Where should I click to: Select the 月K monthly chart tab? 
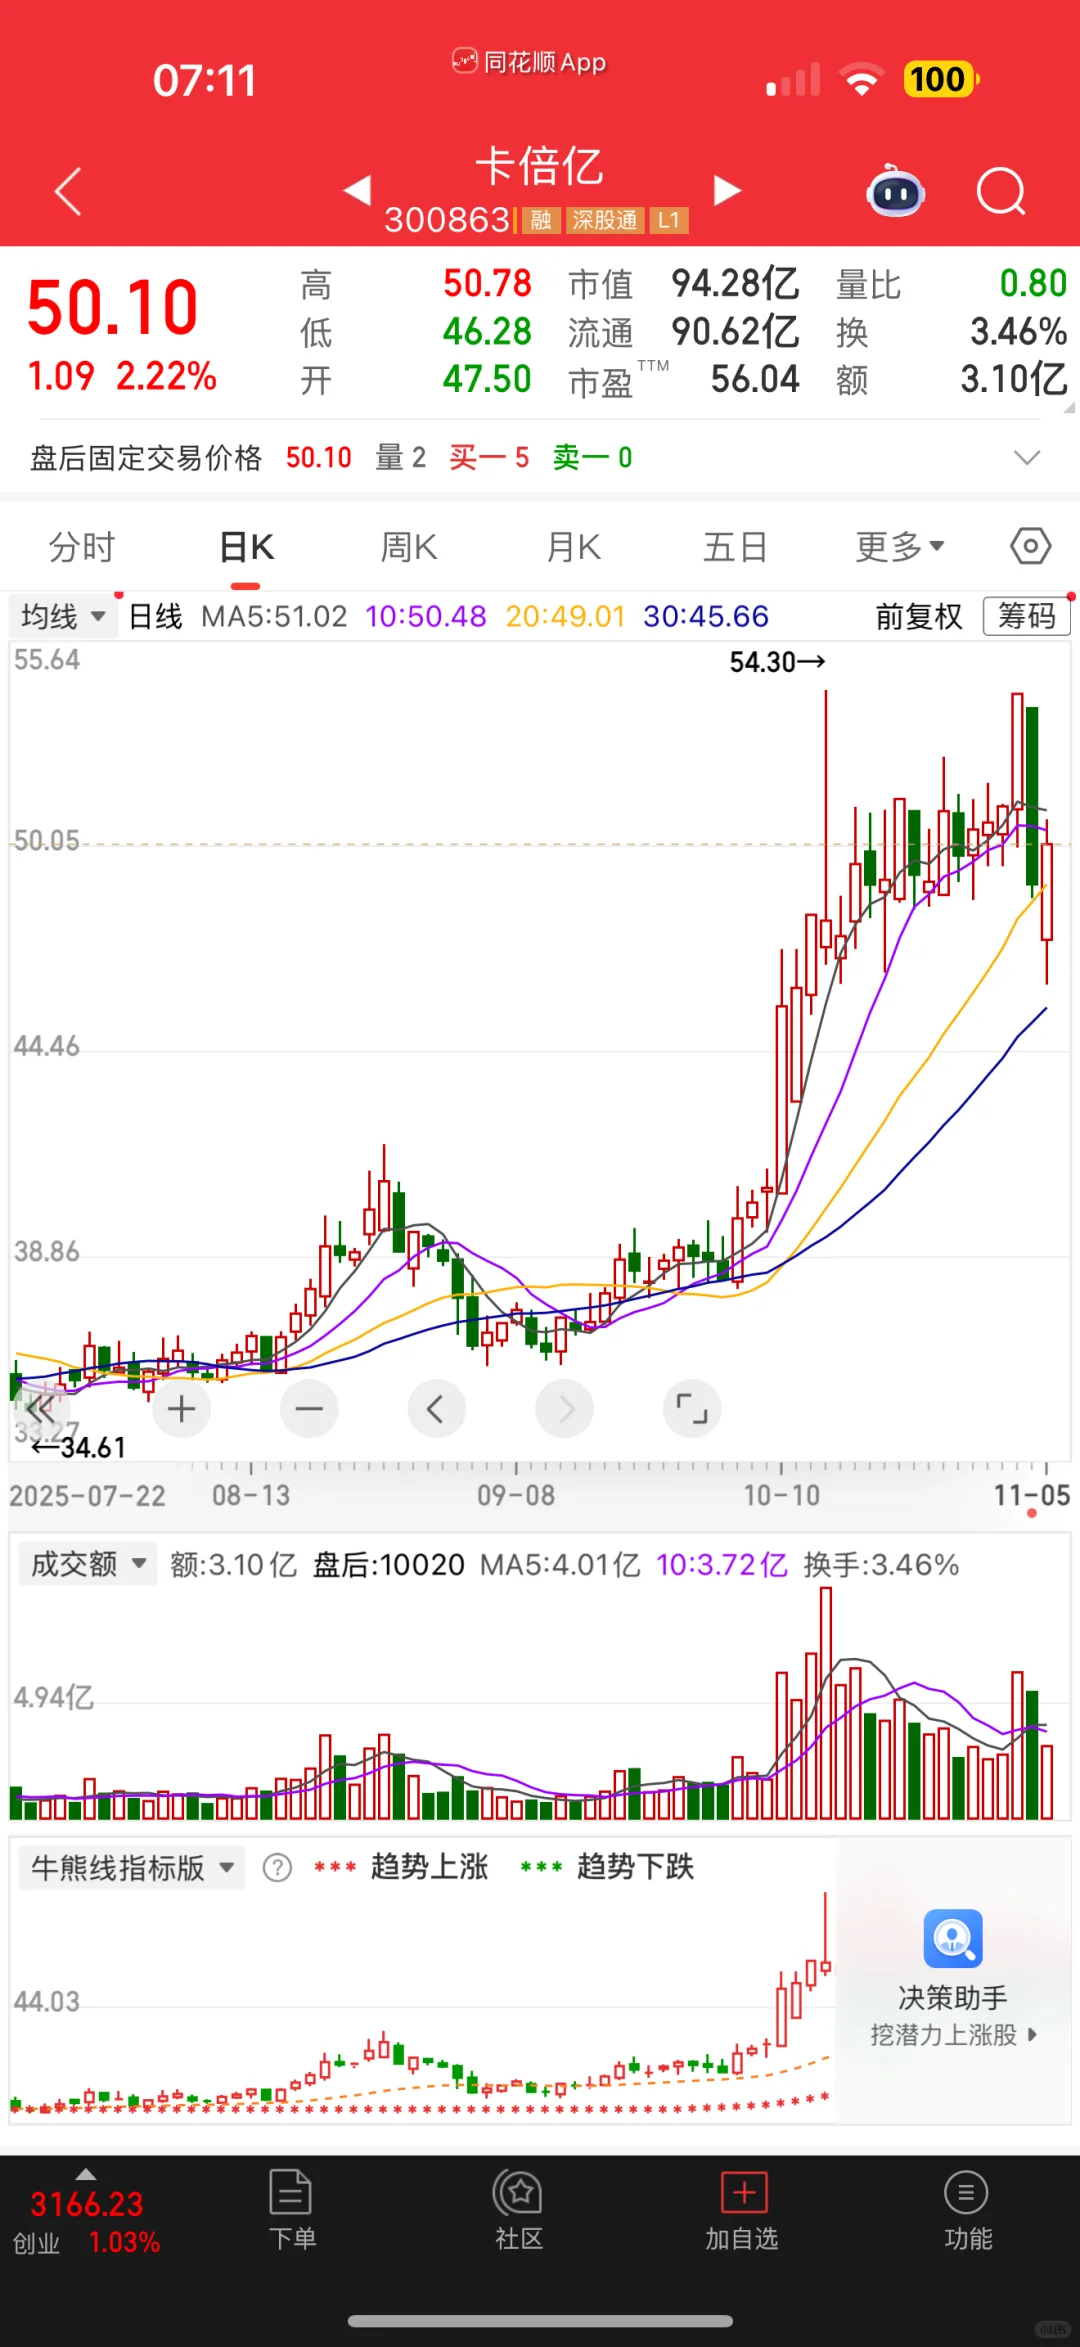click(573, 547)
